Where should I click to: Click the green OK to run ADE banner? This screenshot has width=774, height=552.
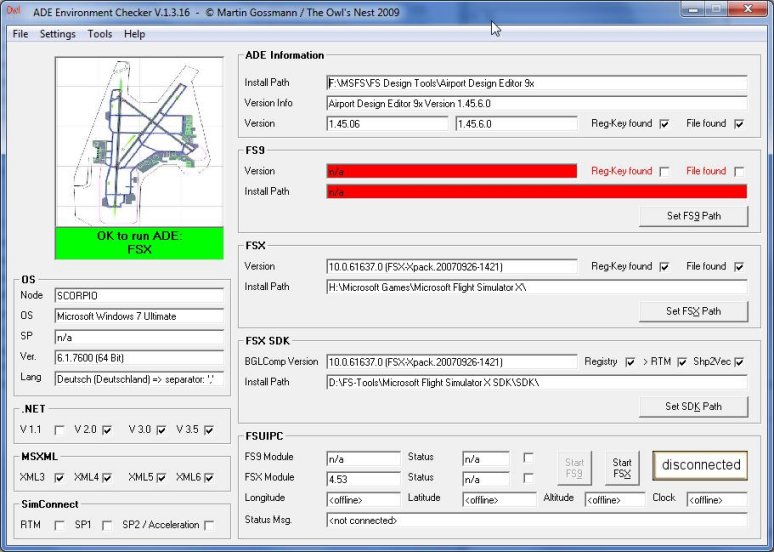[x=139, y=243]
